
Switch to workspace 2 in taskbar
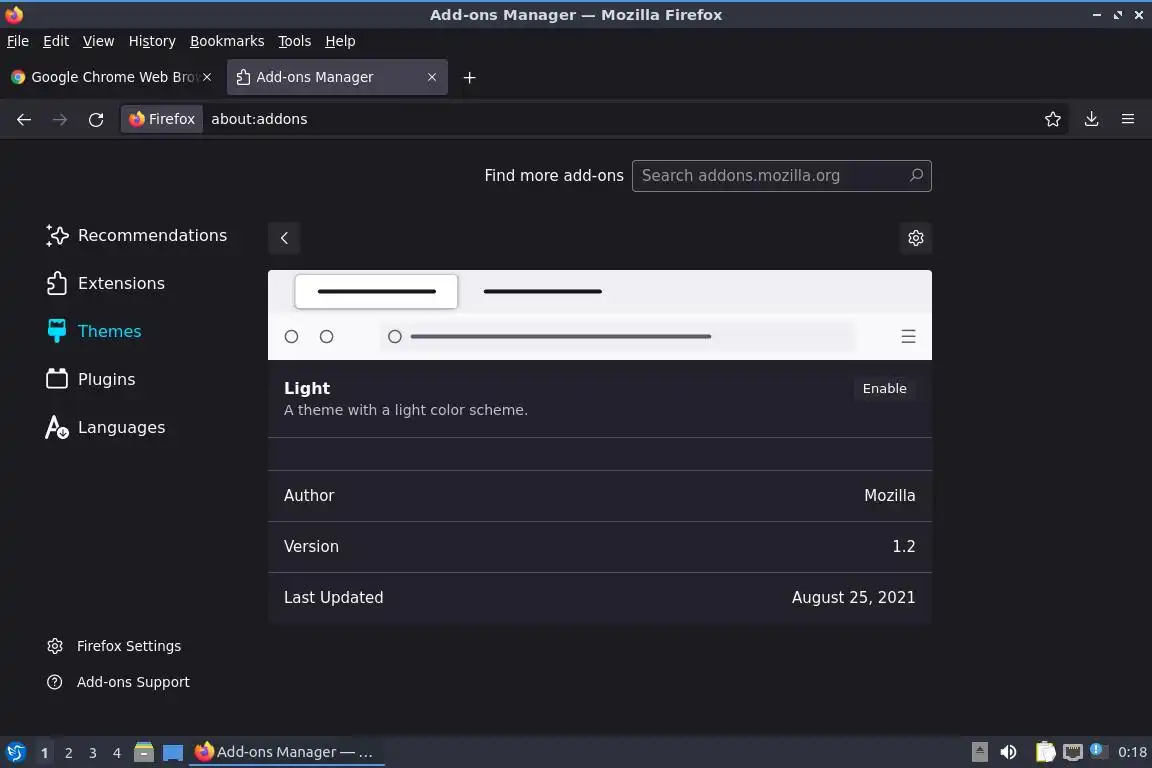(68, 753)
